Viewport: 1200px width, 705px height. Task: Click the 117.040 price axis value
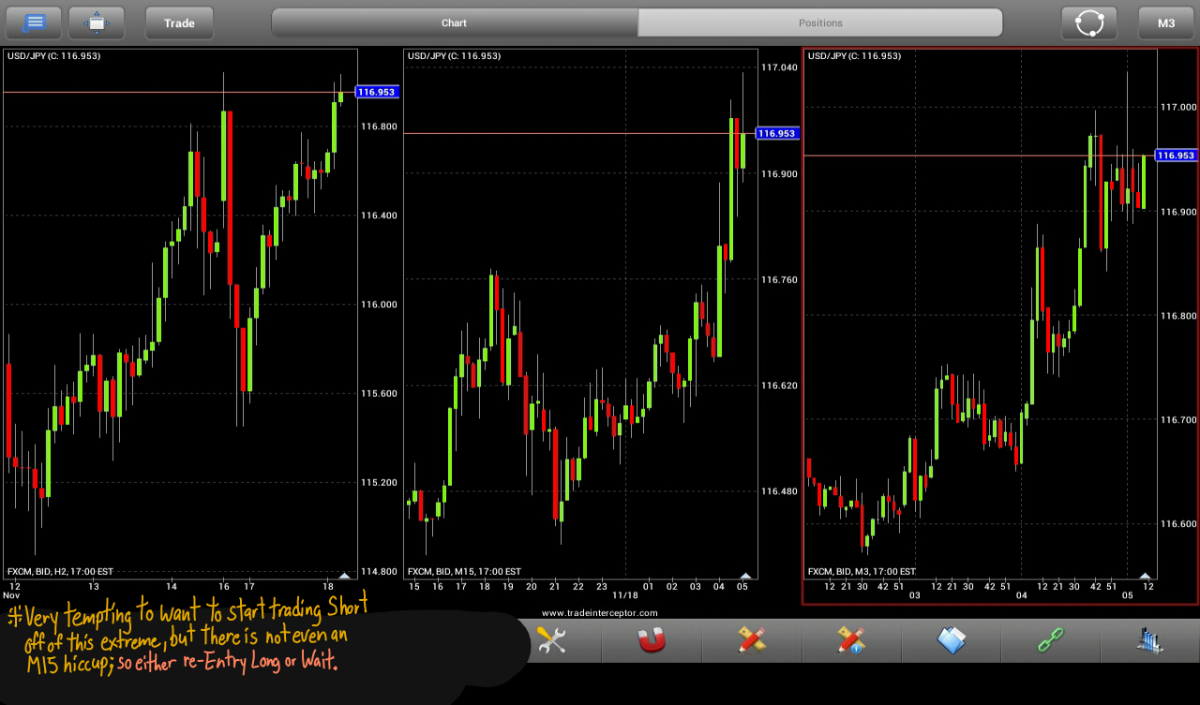pos(779,67)
